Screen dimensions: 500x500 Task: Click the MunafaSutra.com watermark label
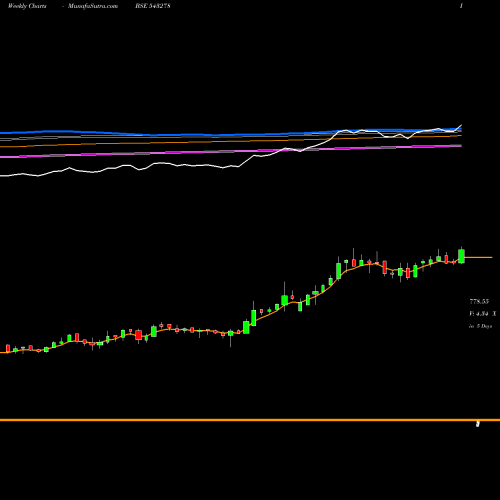[x=93, y=6]
